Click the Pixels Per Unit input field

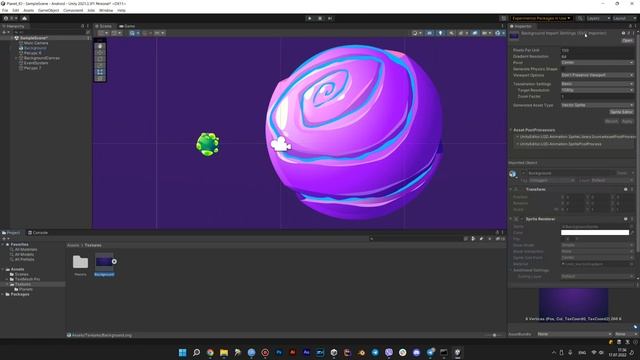click(597, 50)
